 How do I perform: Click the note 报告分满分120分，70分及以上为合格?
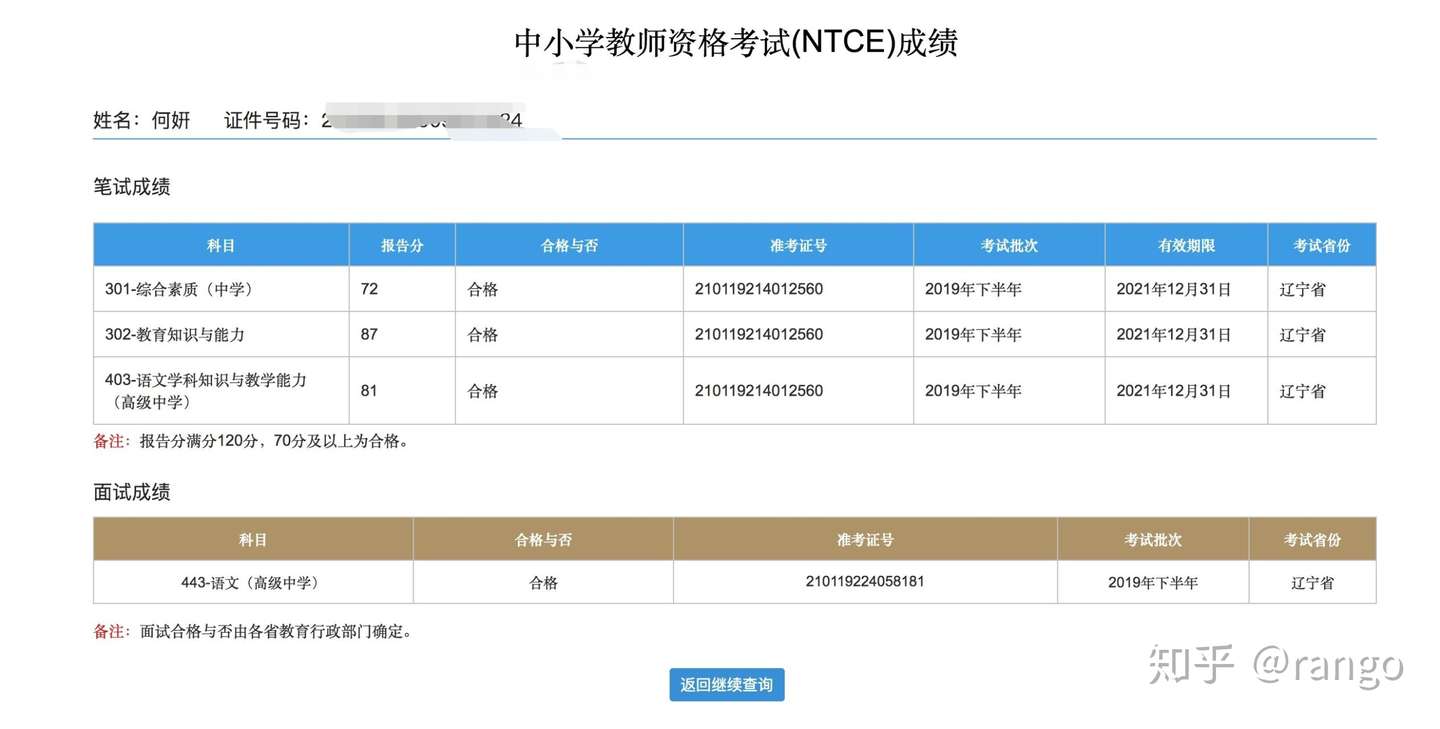(x=274, y=441)
